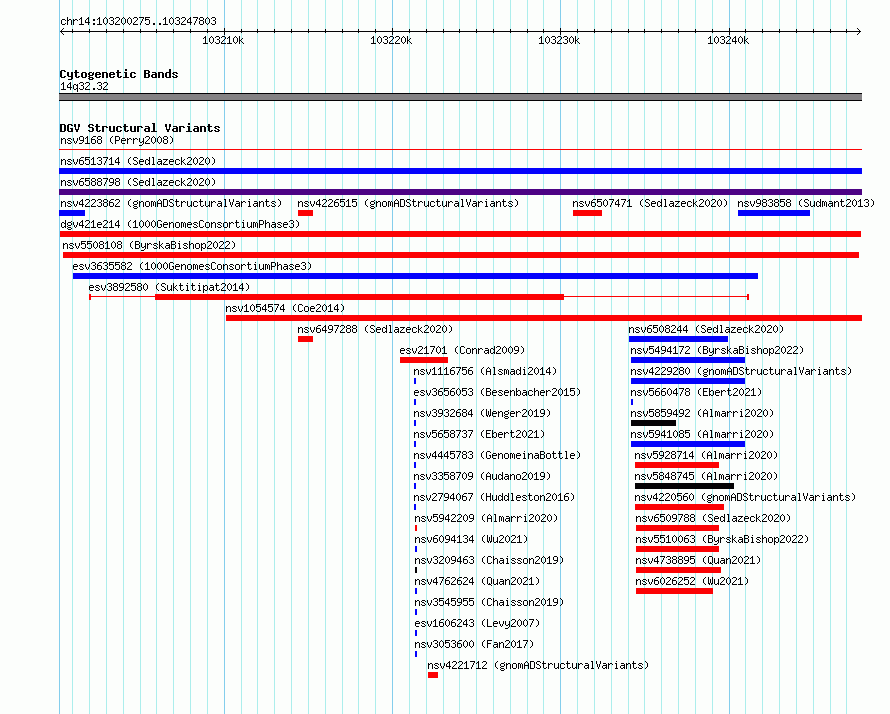Open nsv4738895 (Quan2021) label
Viewport: 890px width, 714px height.
(x=698, y=560)
